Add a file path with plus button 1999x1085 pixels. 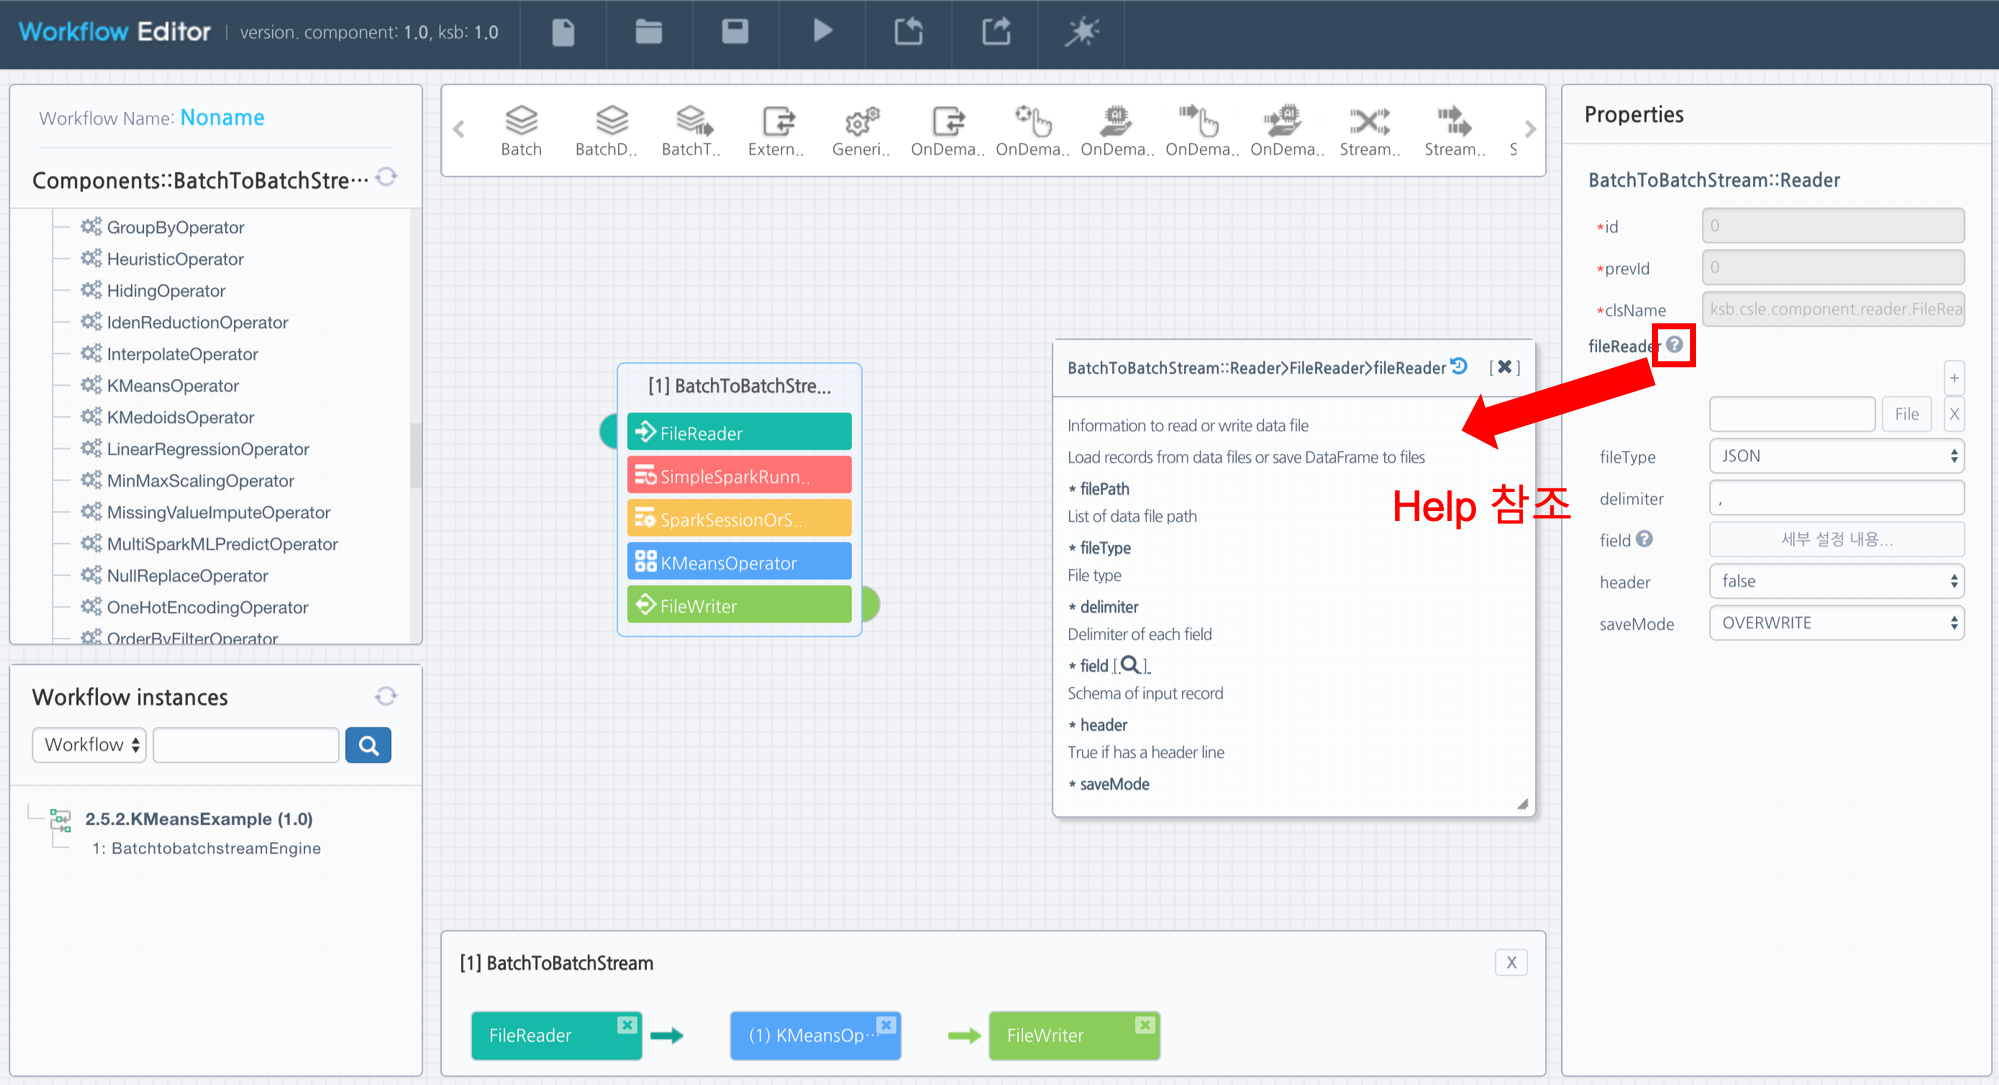pyautogui.click(x=1954, y=378)
